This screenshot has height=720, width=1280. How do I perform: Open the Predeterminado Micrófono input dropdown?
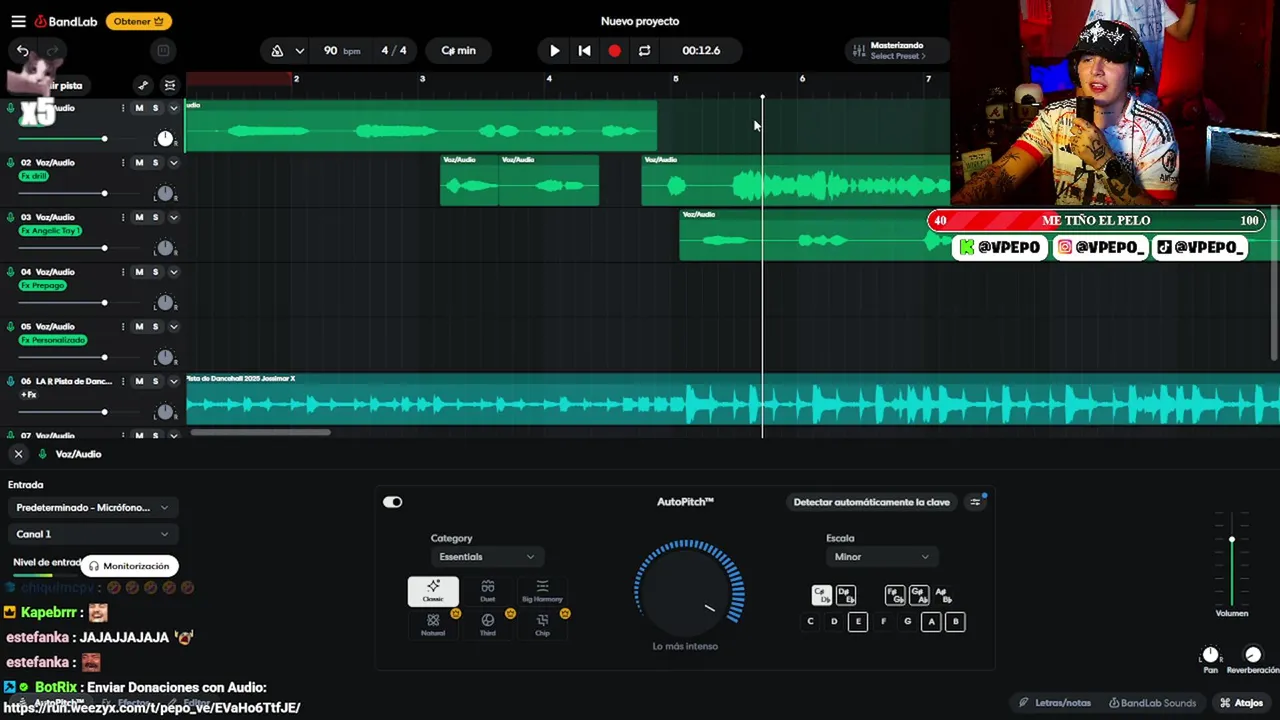pyautogui.click(x=92, y=507)
